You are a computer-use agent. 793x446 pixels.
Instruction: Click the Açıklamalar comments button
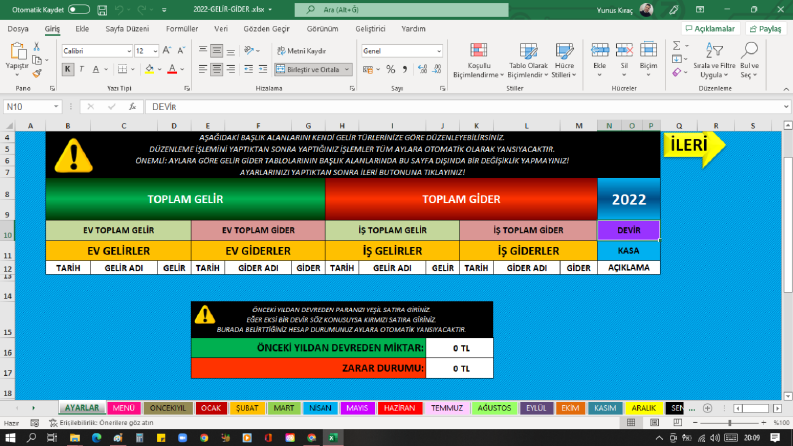[x=711, y=29]
